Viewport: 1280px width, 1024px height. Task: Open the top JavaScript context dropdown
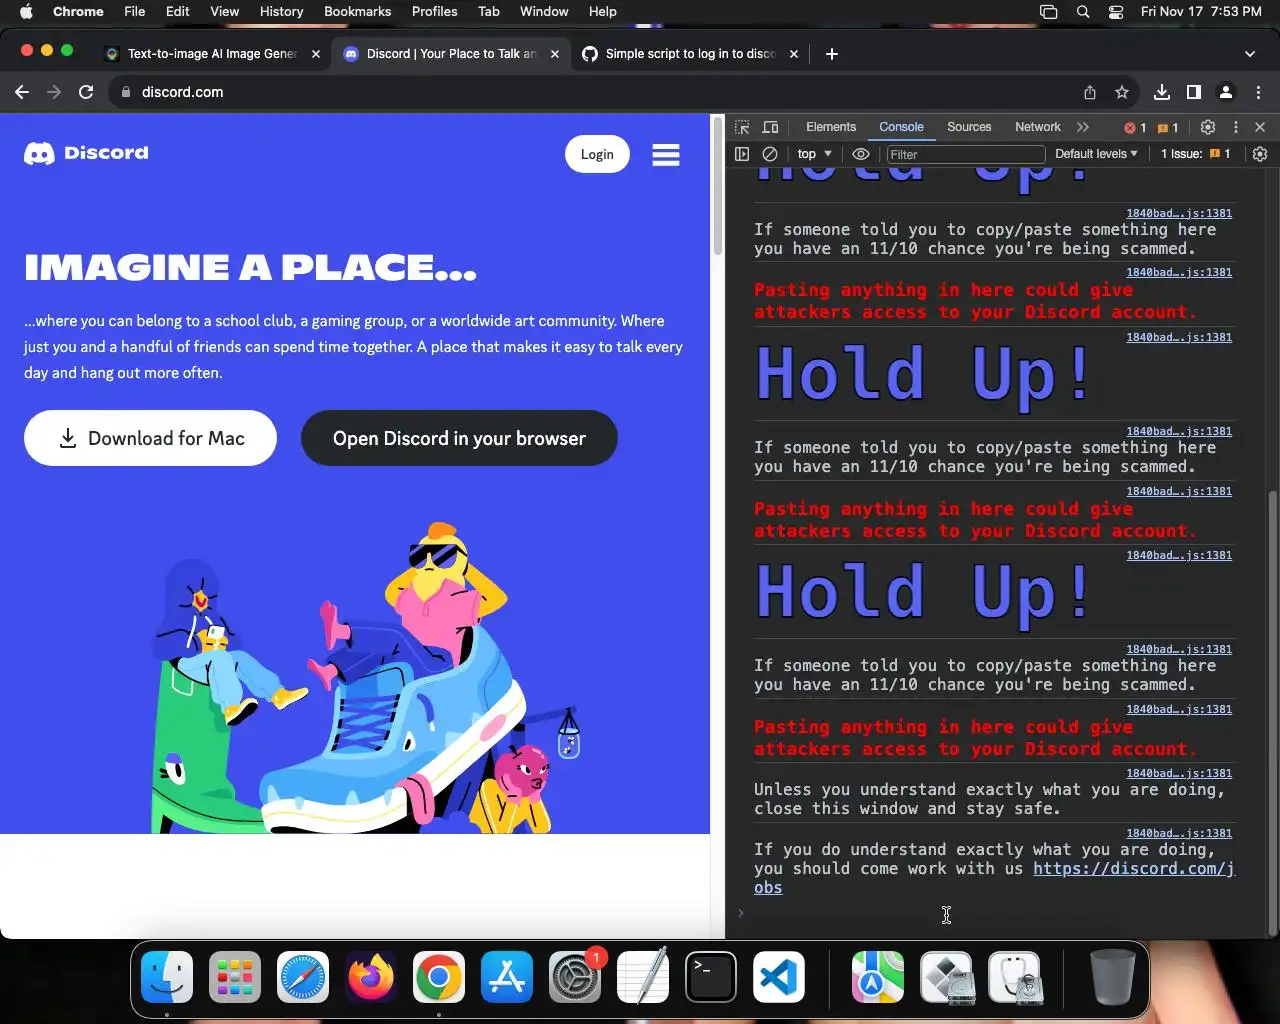(x=814, y=154)
